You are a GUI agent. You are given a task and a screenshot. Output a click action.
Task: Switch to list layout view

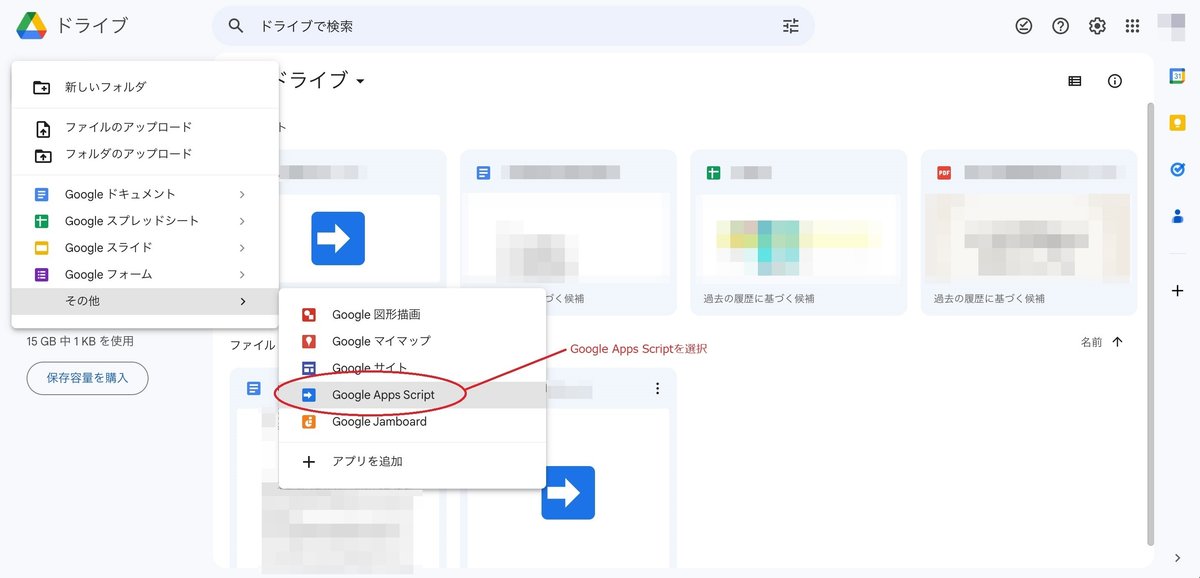1075,81
